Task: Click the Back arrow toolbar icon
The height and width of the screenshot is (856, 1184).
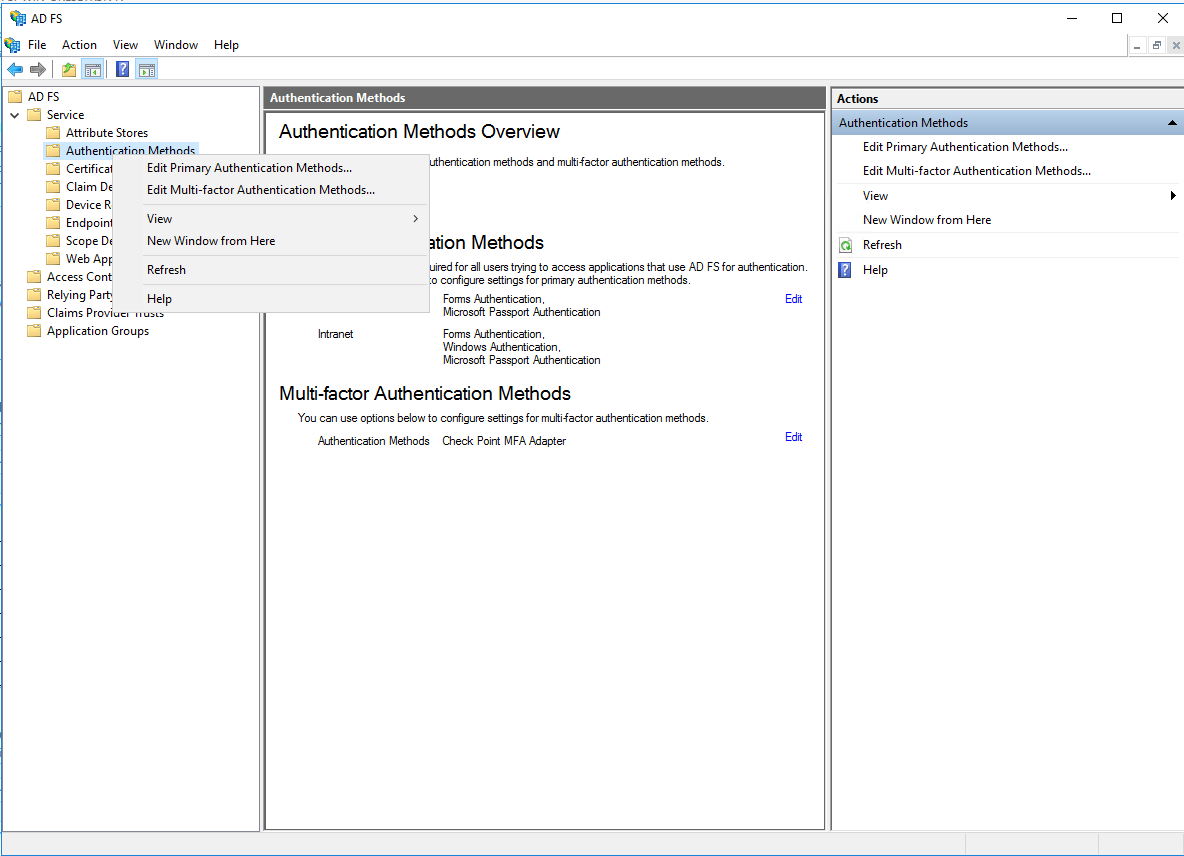Action: point(15,69)
